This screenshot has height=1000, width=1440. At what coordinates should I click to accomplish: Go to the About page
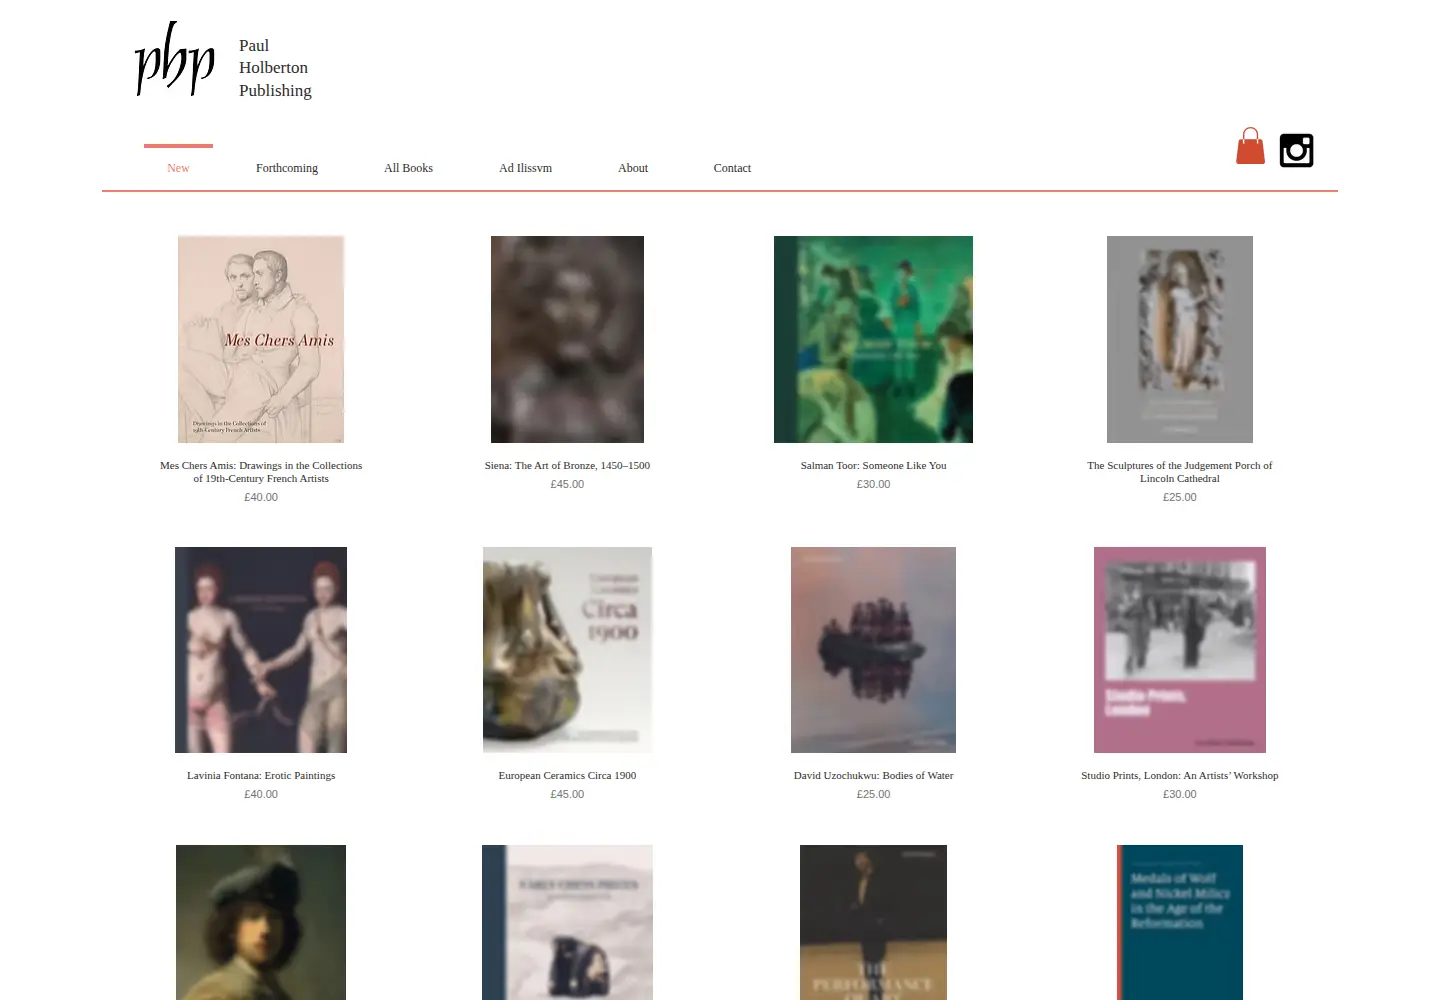click(633, 168)
